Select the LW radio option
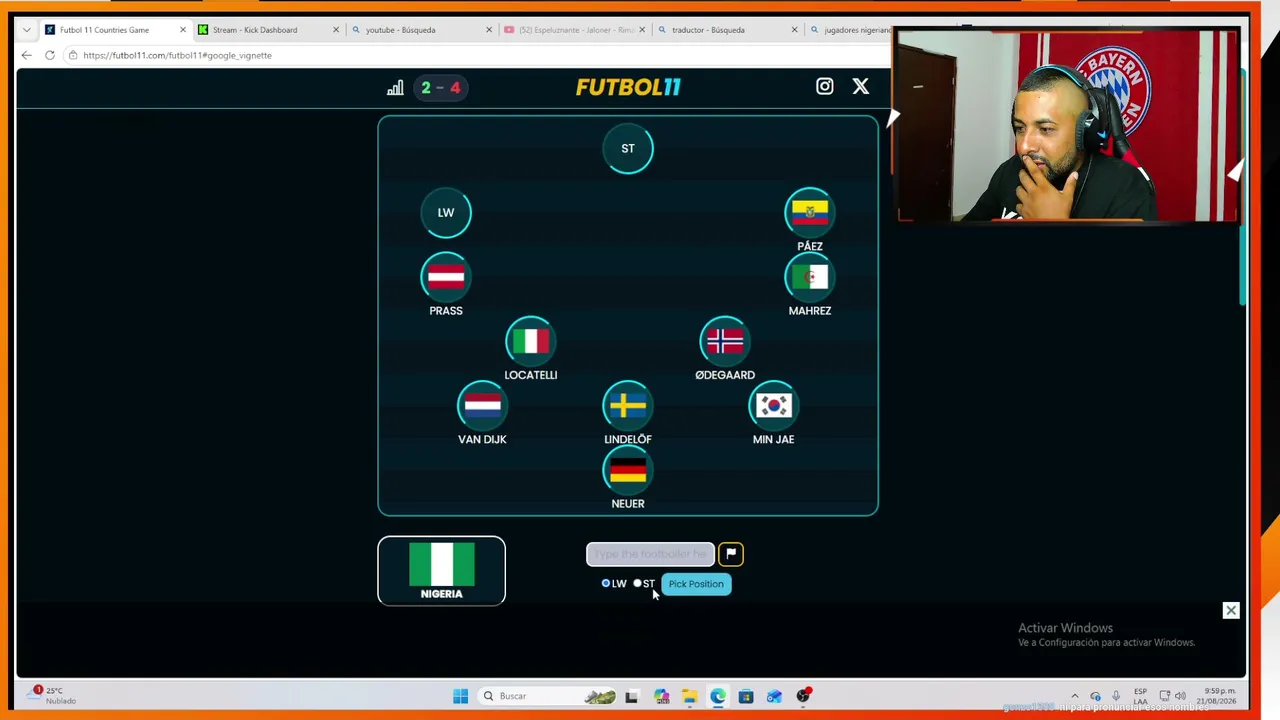 606,583
